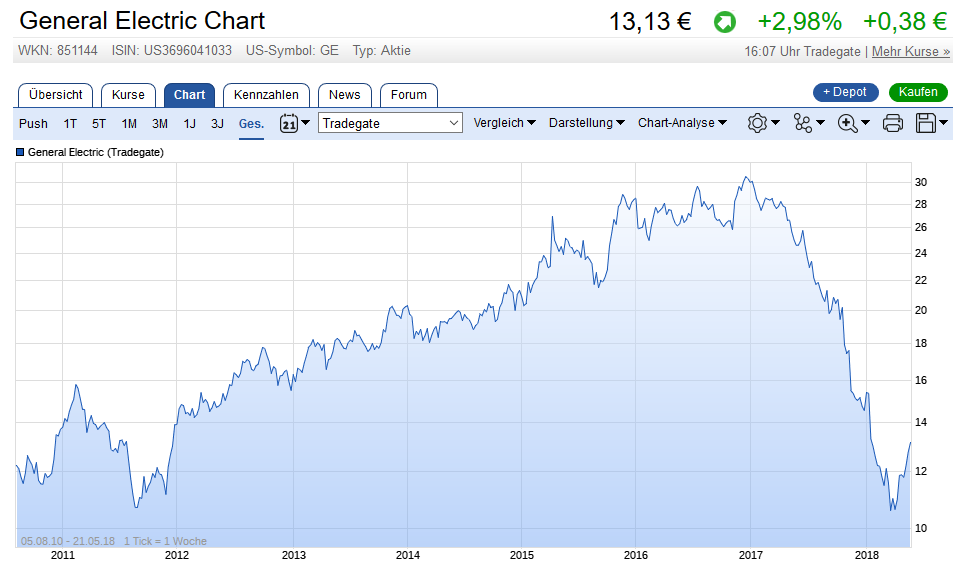The image size is (963, 564).
Task: Open the Forum tab
Action: click(x=408, y=95)
